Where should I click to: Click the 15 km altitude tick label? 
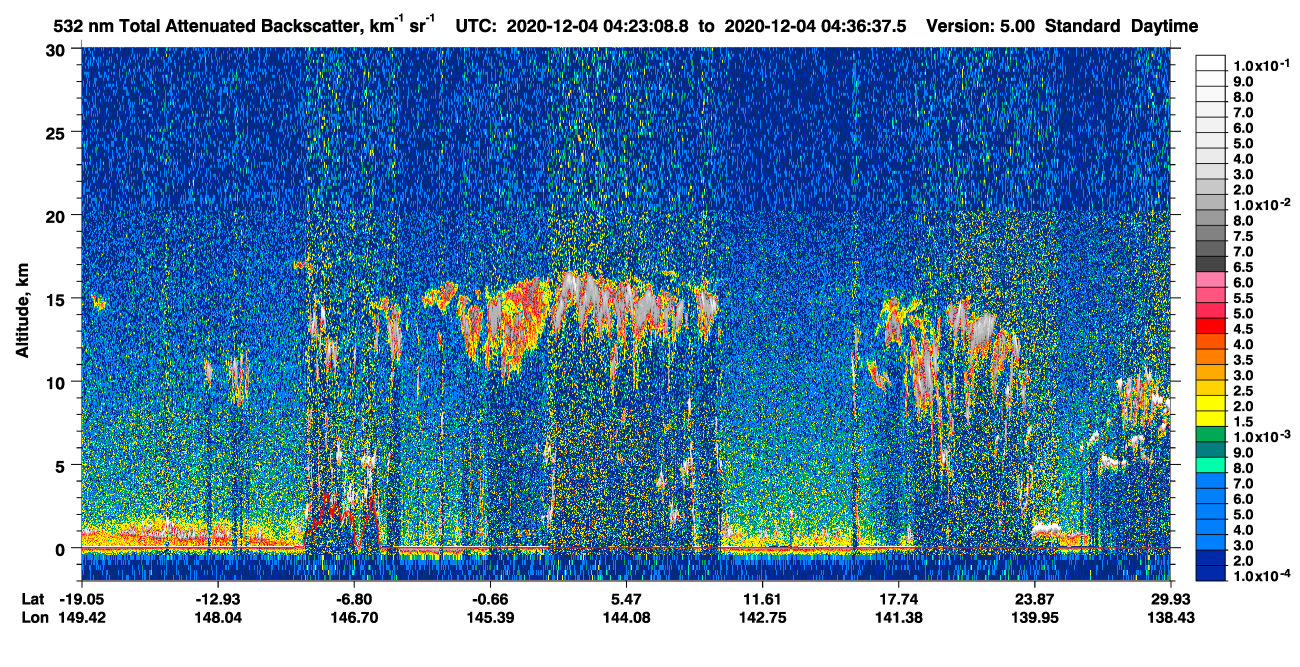[x=59, y=298]
